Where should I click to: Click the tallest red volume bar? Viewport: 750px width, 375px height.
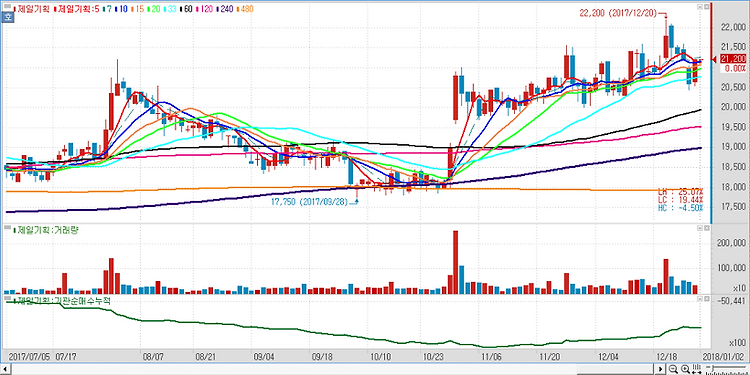click(455, 262)
